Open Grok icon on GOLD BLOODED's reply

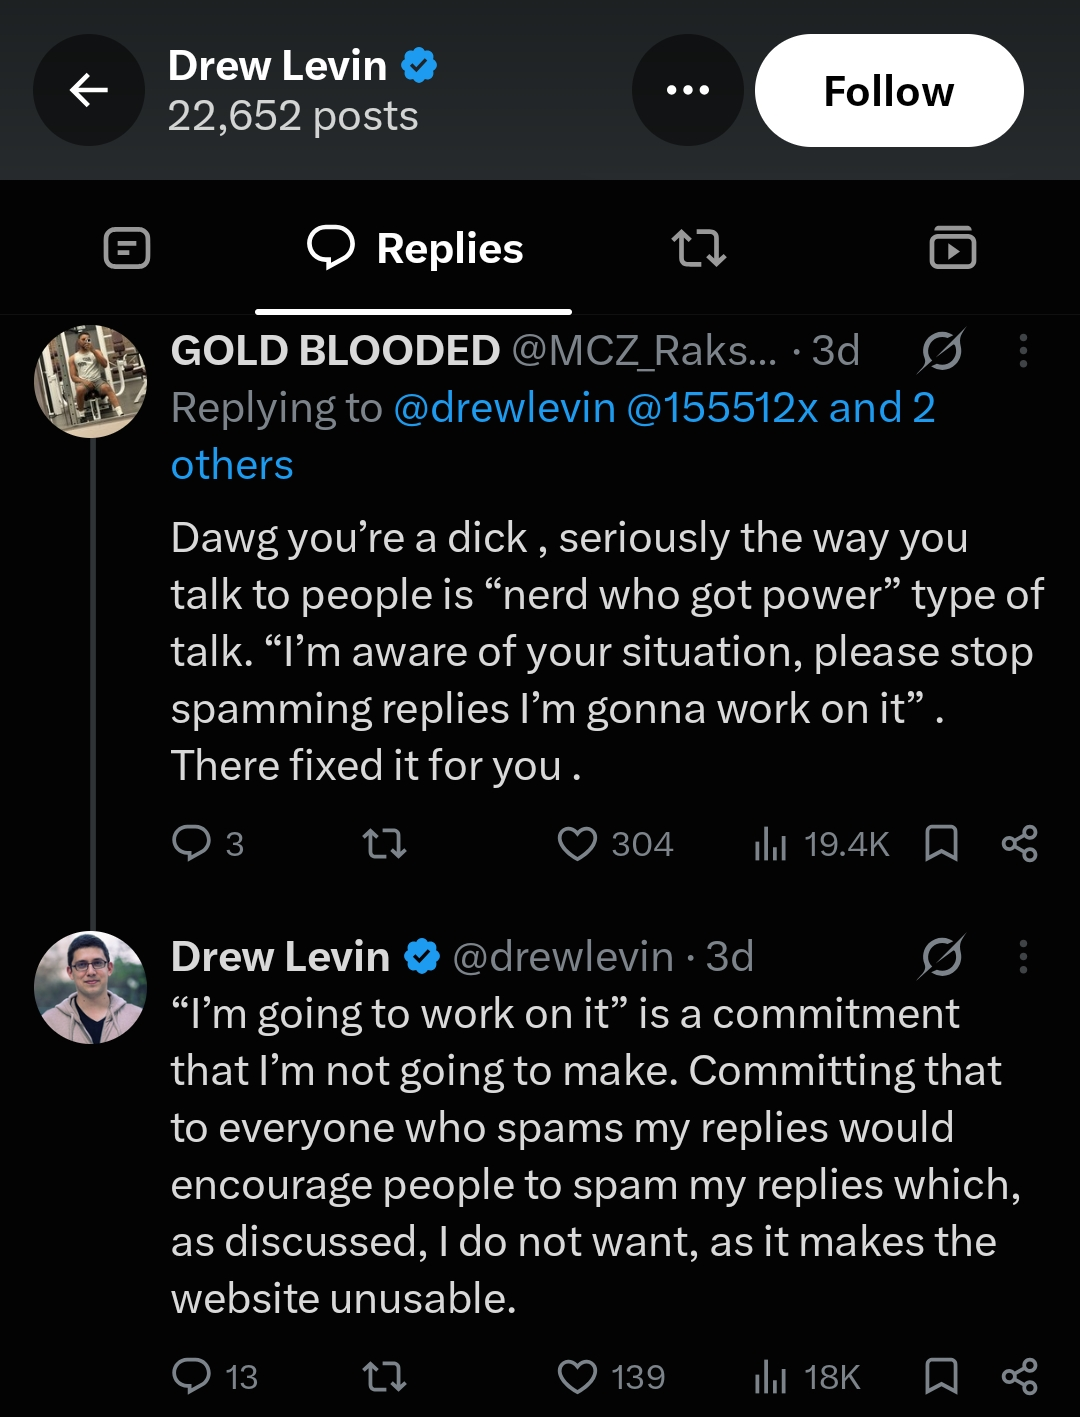[942, 350]
